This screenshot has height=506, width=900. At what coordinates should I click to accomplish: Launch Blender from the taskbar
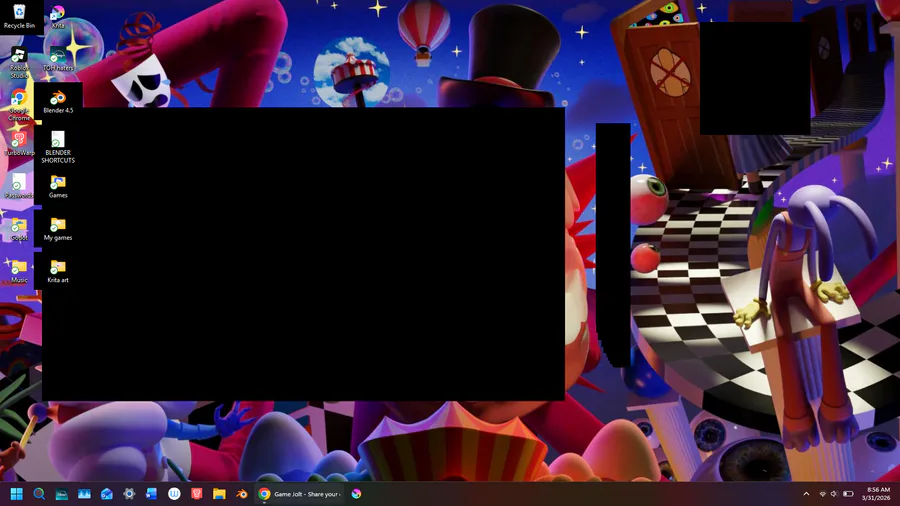(242, 494)
